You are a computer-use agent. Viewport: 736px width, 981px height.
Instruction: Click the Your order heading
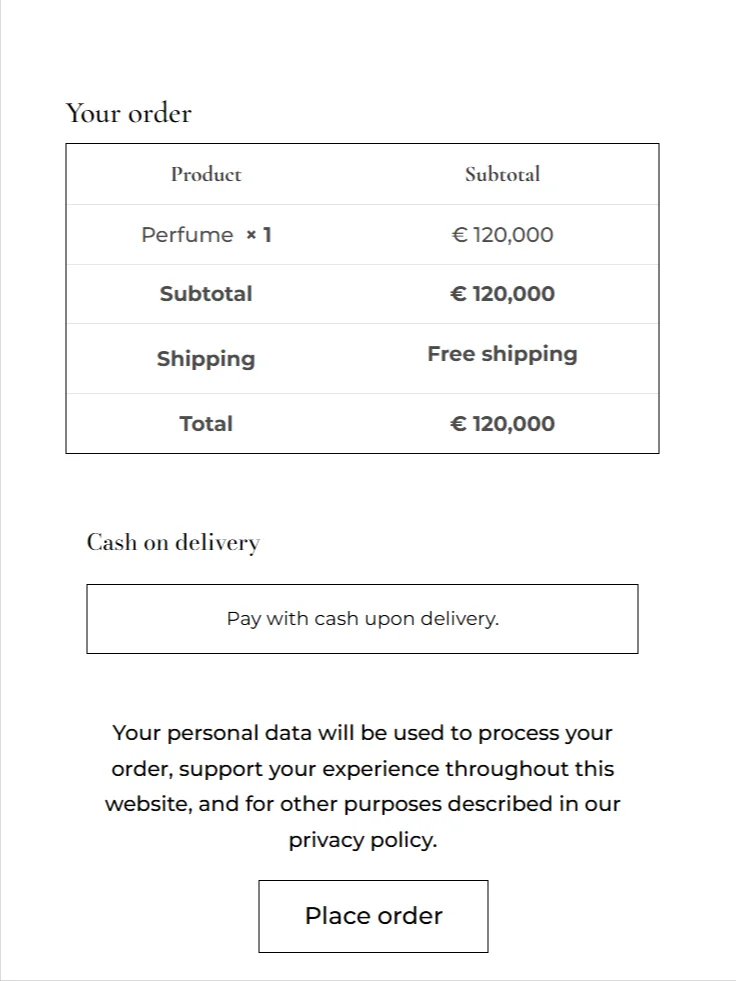click(x=128, y=113)
